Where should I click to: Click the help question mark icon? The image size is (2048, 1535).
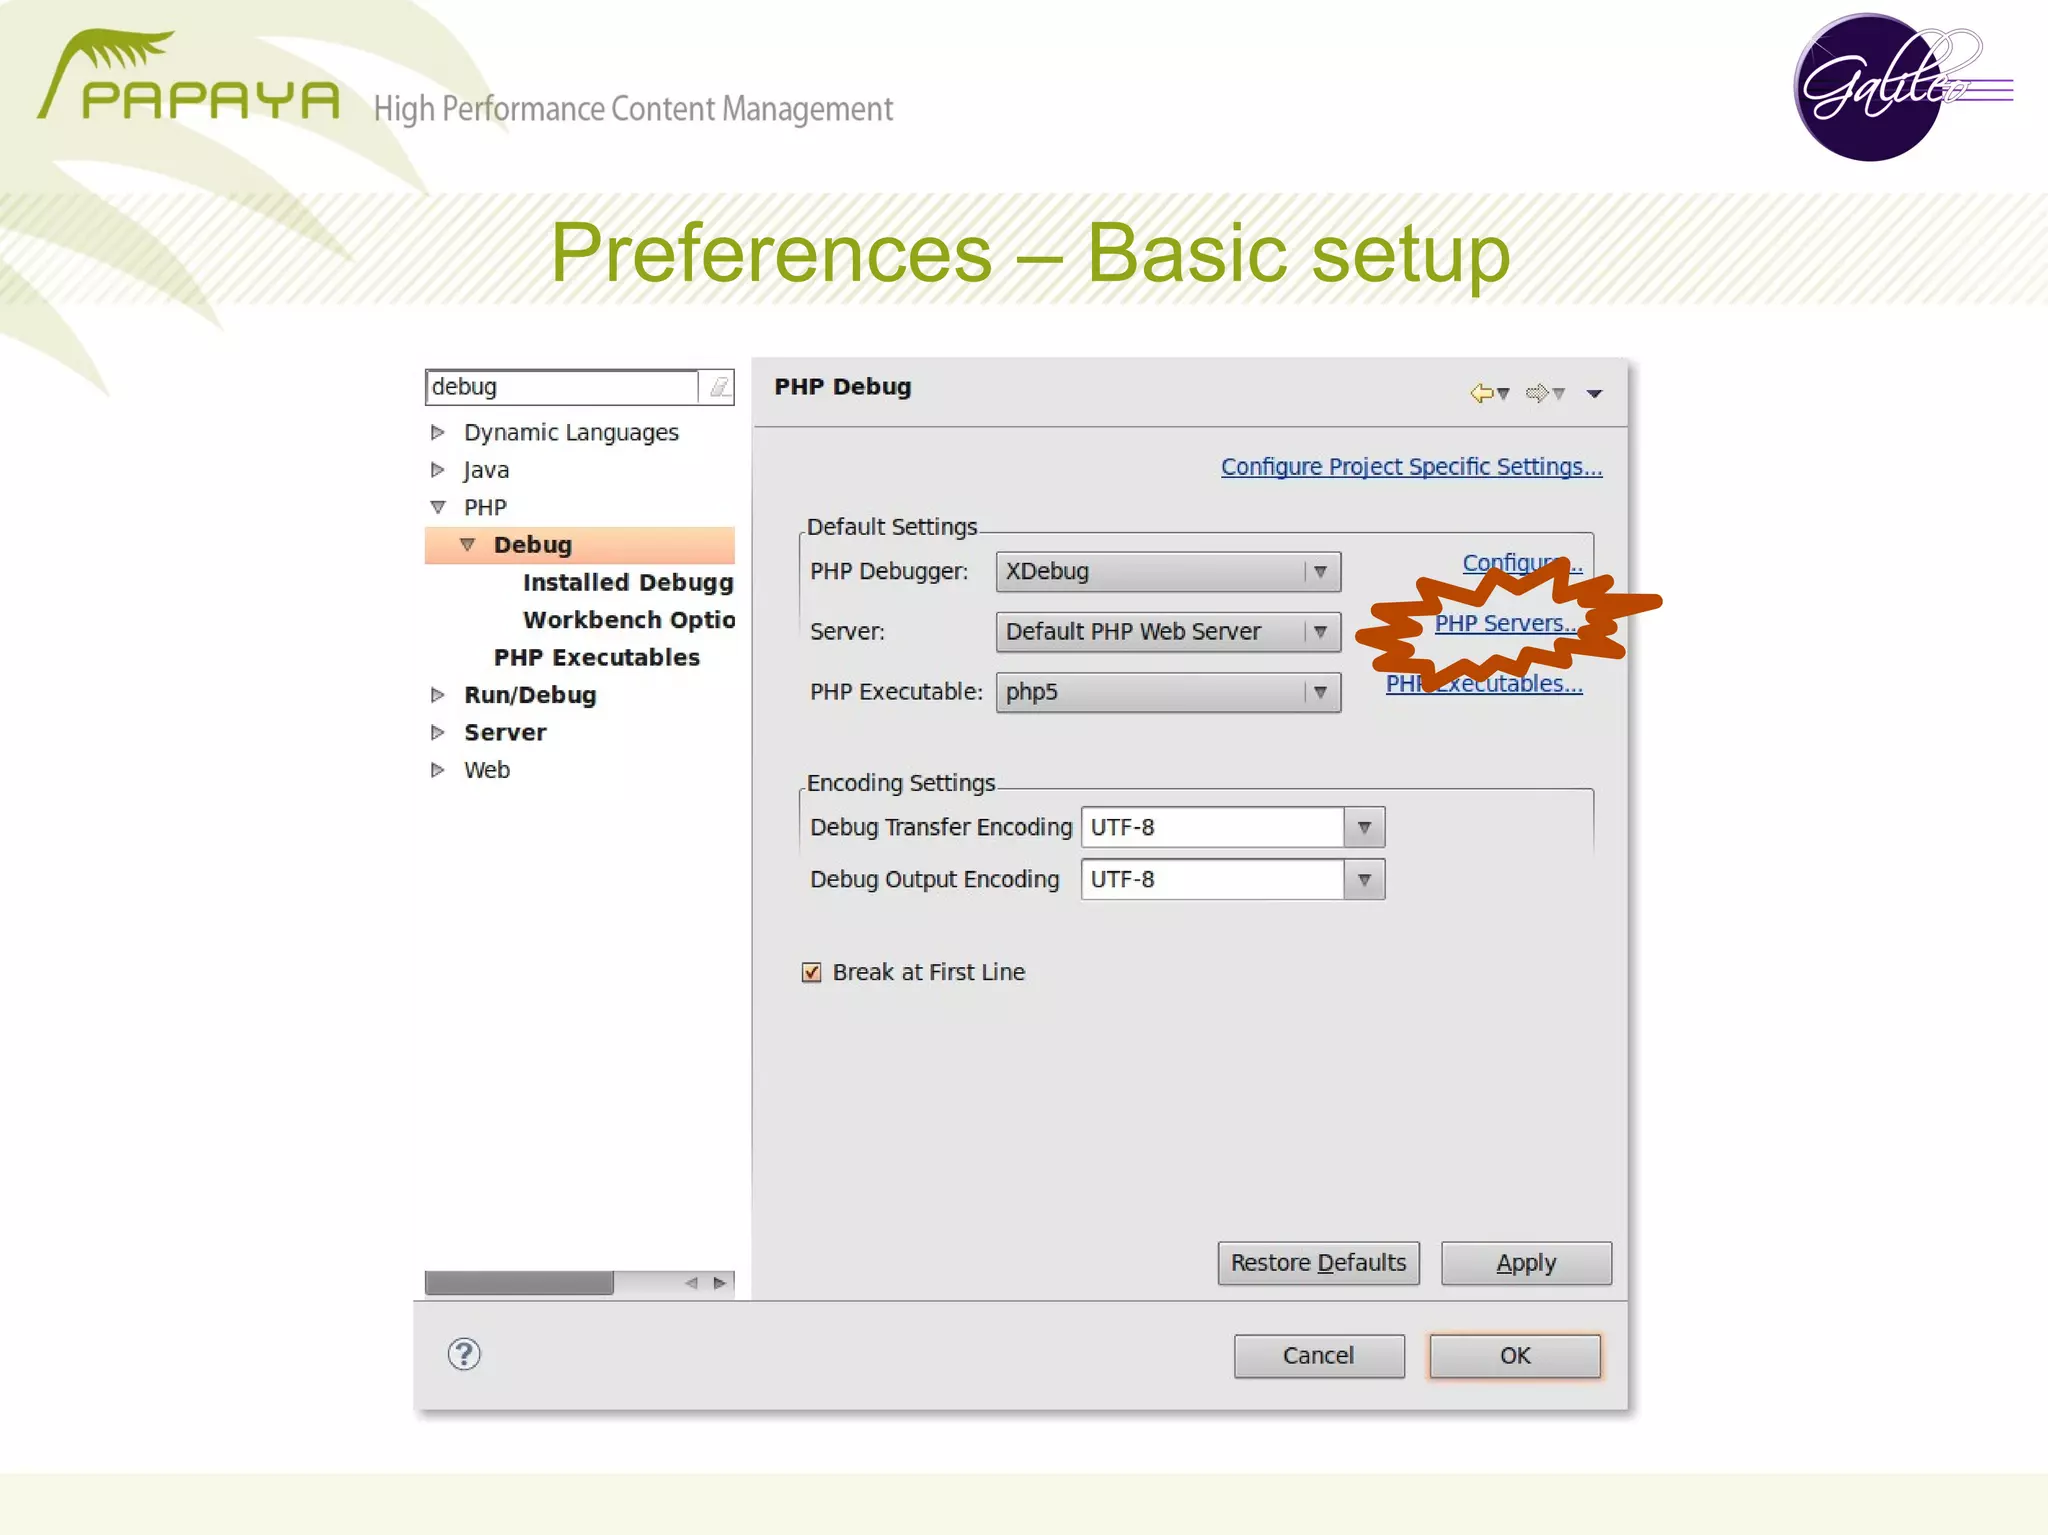click(x=464, y=1354)
